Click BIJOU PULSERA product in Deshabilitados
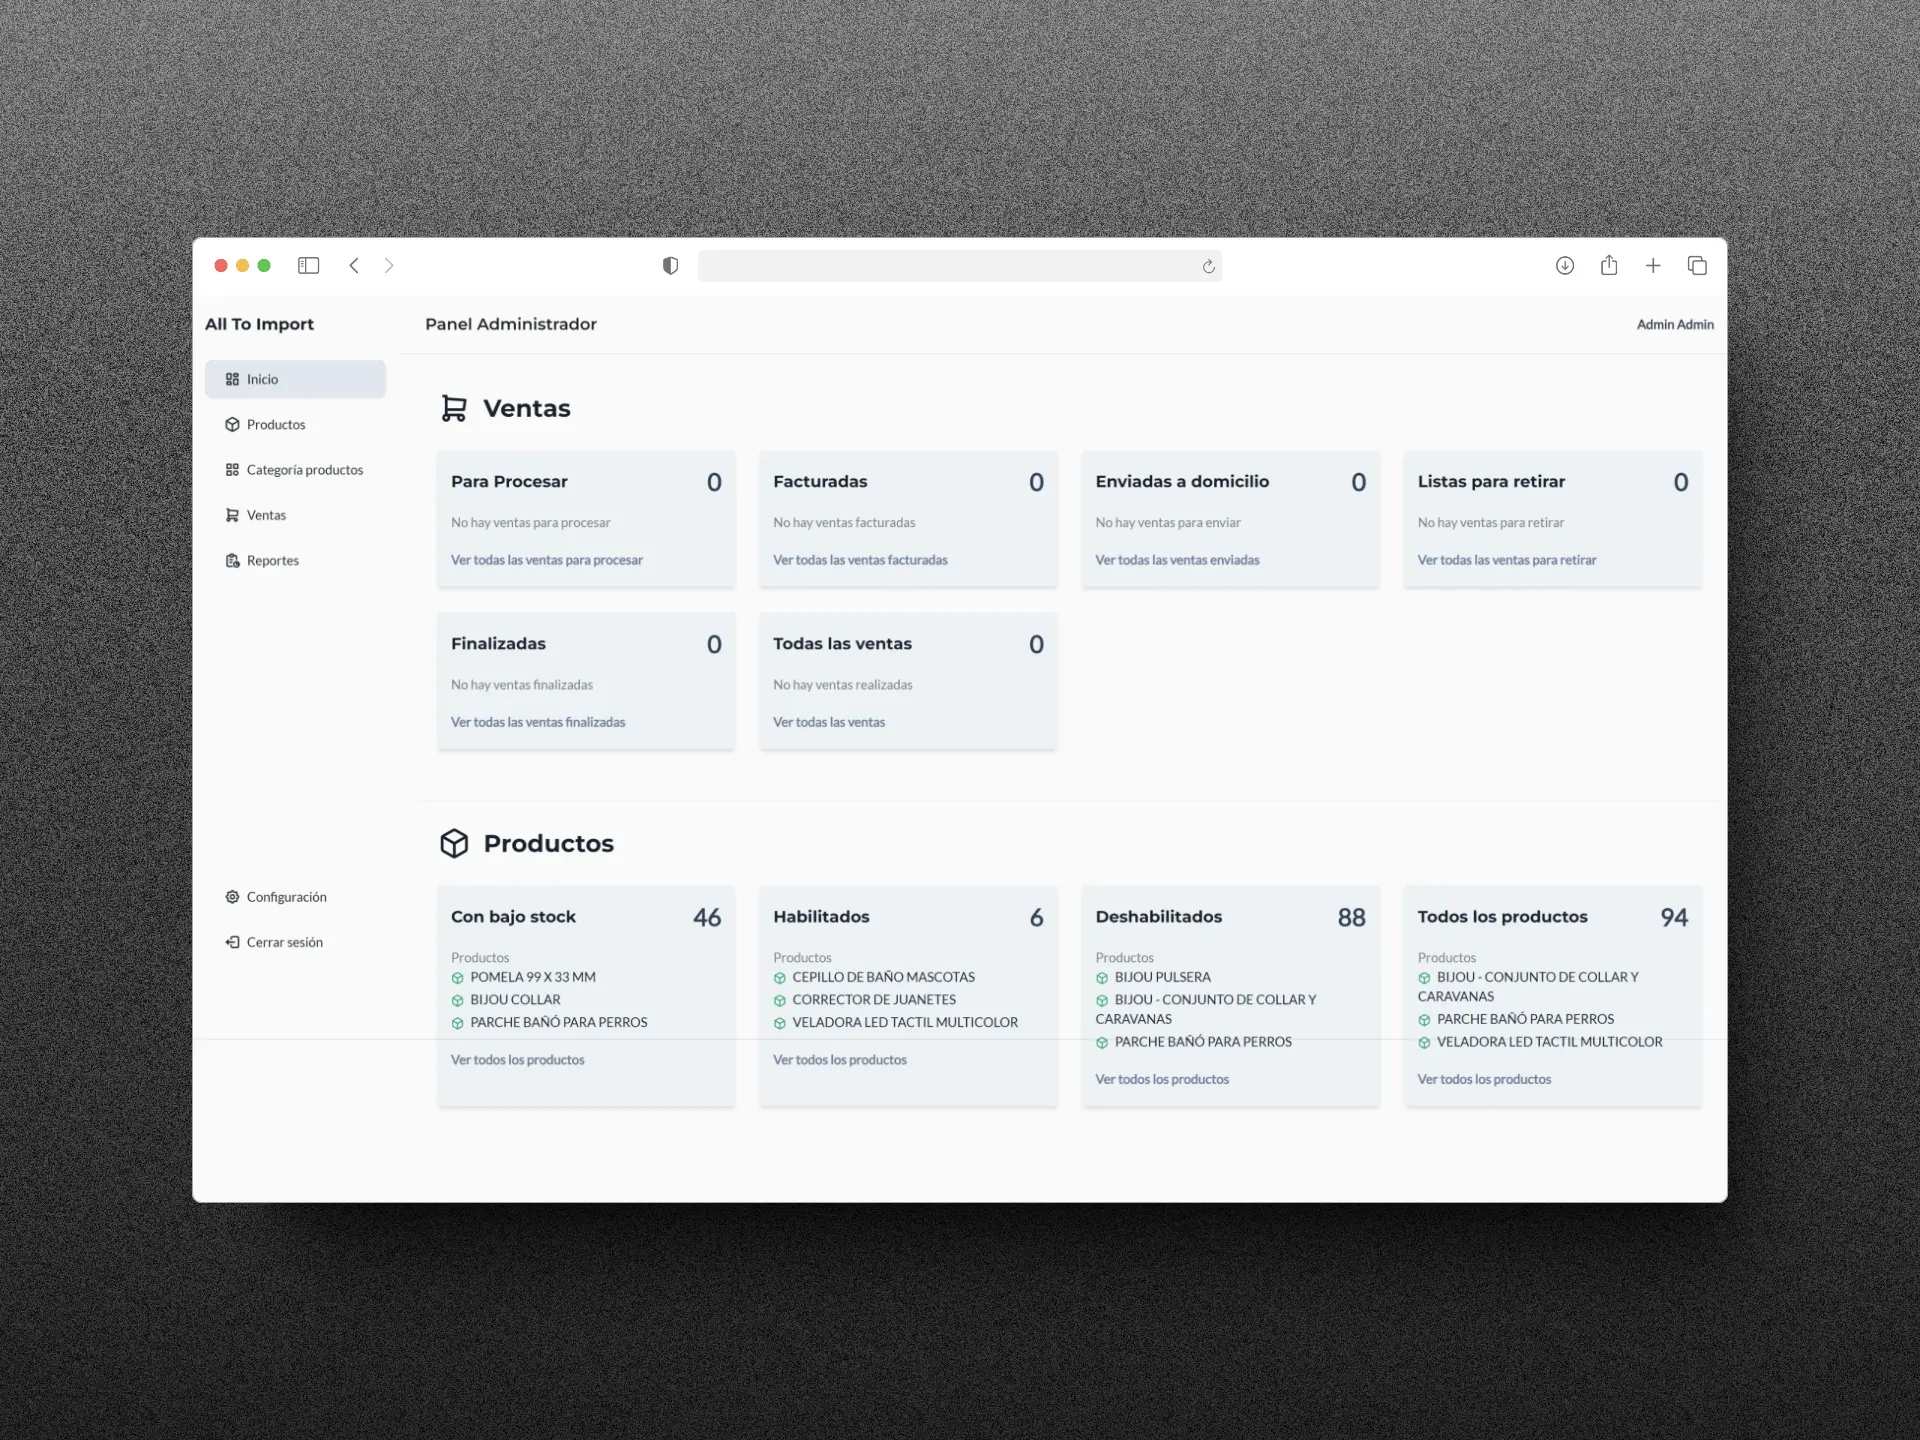The width and height of the screenshot is (1920, 1440). (1163, 977)
